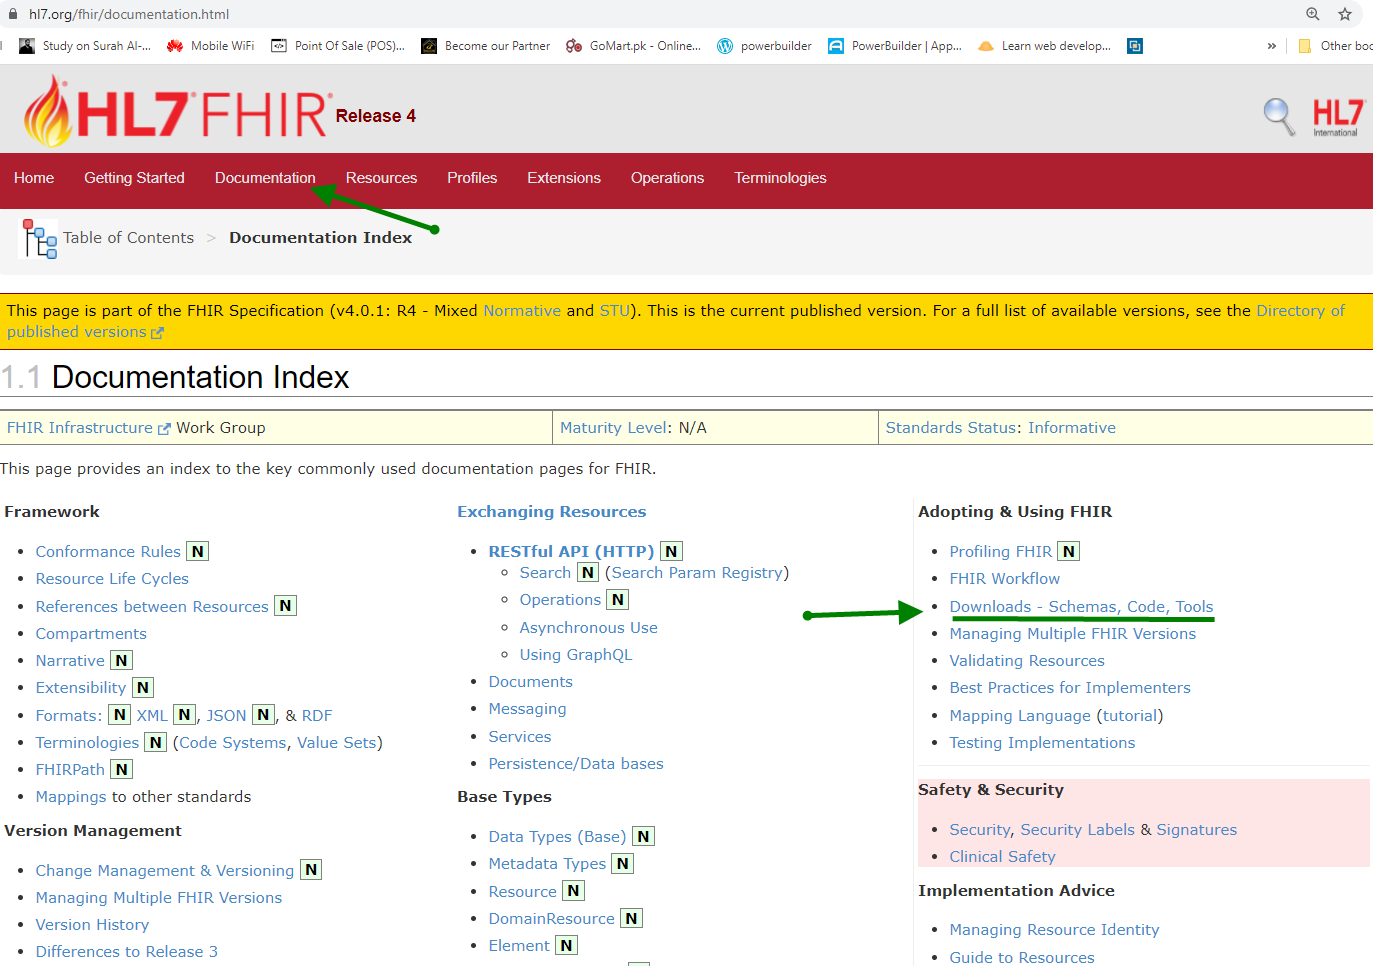The image size is (1373, 966).
Task: Click the Table of Contents tree icon
Action: 39,239
